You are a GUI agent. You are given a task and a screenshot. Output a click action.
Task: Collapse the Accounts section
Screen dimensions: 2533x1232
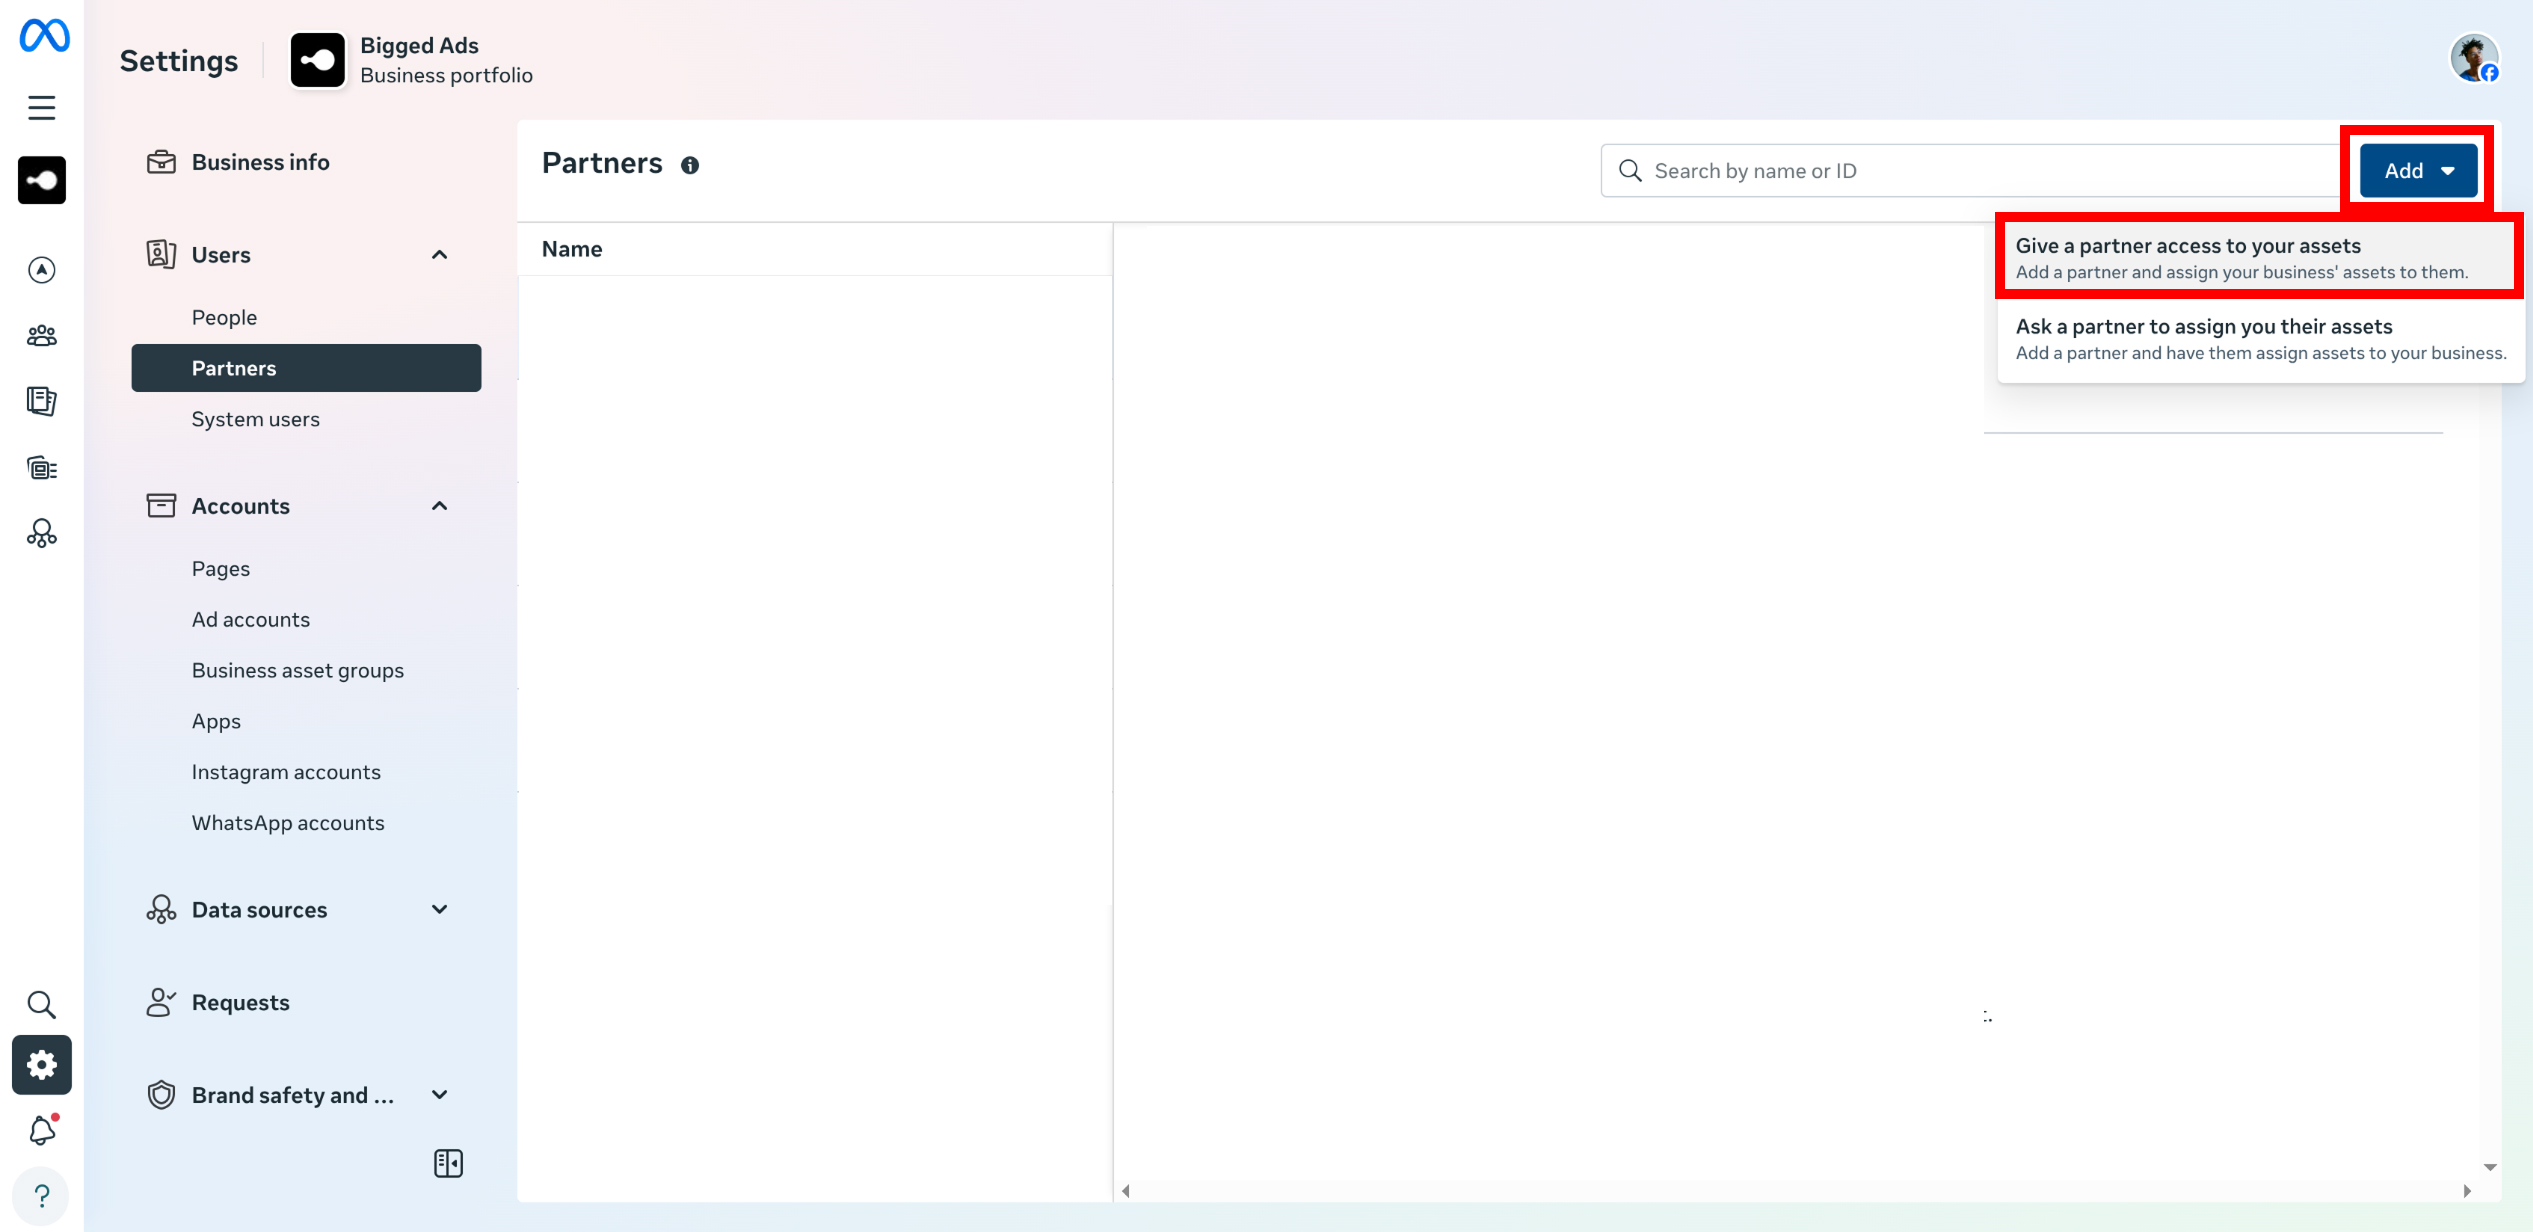tap(439, 506)
